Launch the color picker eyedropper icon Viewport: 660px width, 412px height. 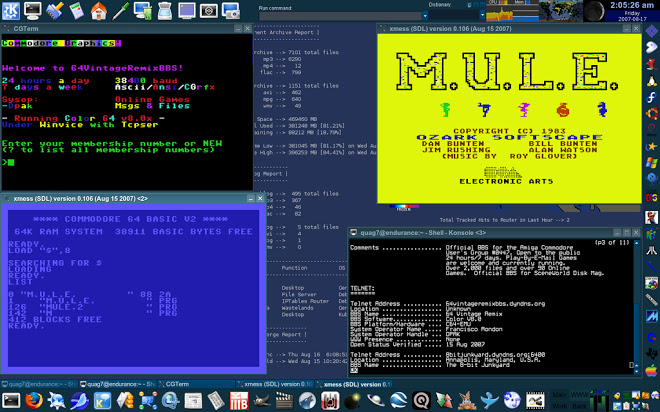pyautogui.click(x=120, y=11)
